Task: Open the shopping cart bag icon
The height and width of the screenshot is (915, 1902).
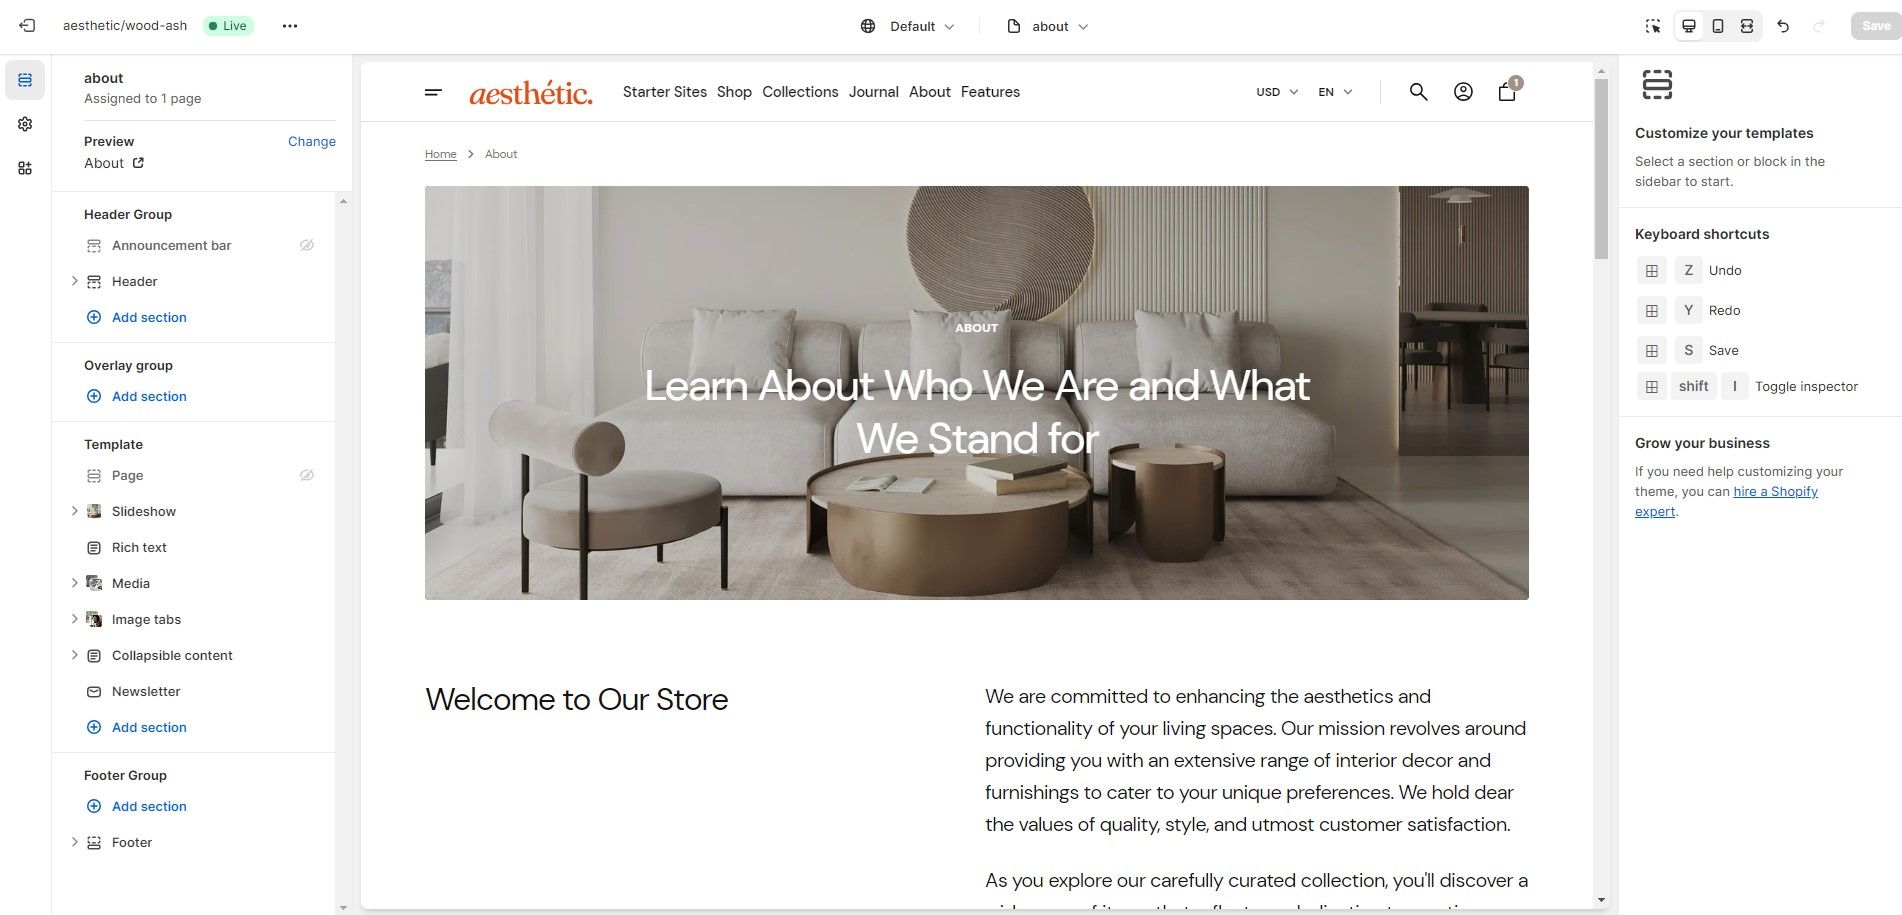Action: 1507,92
